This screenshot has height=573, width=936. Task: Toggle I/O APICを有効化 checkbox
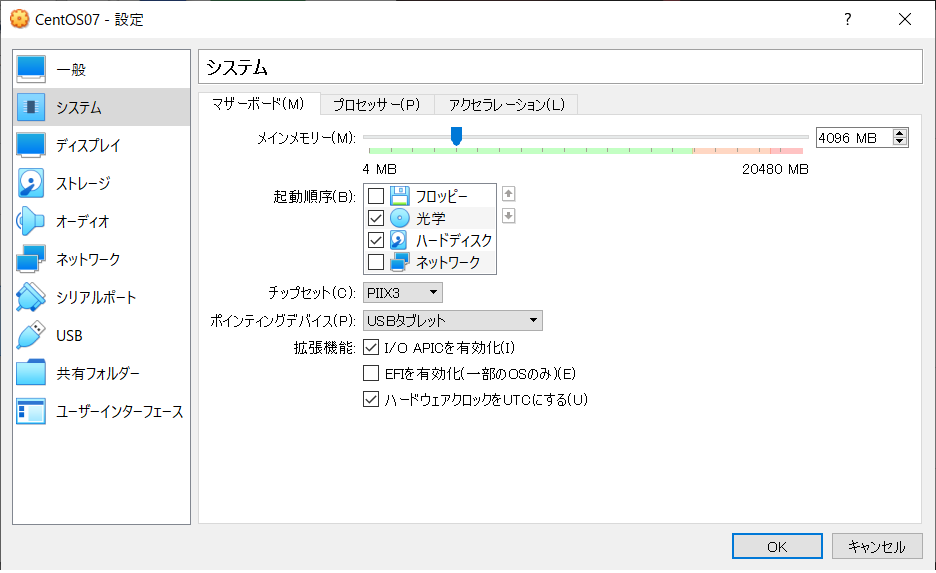coord(371,347)
